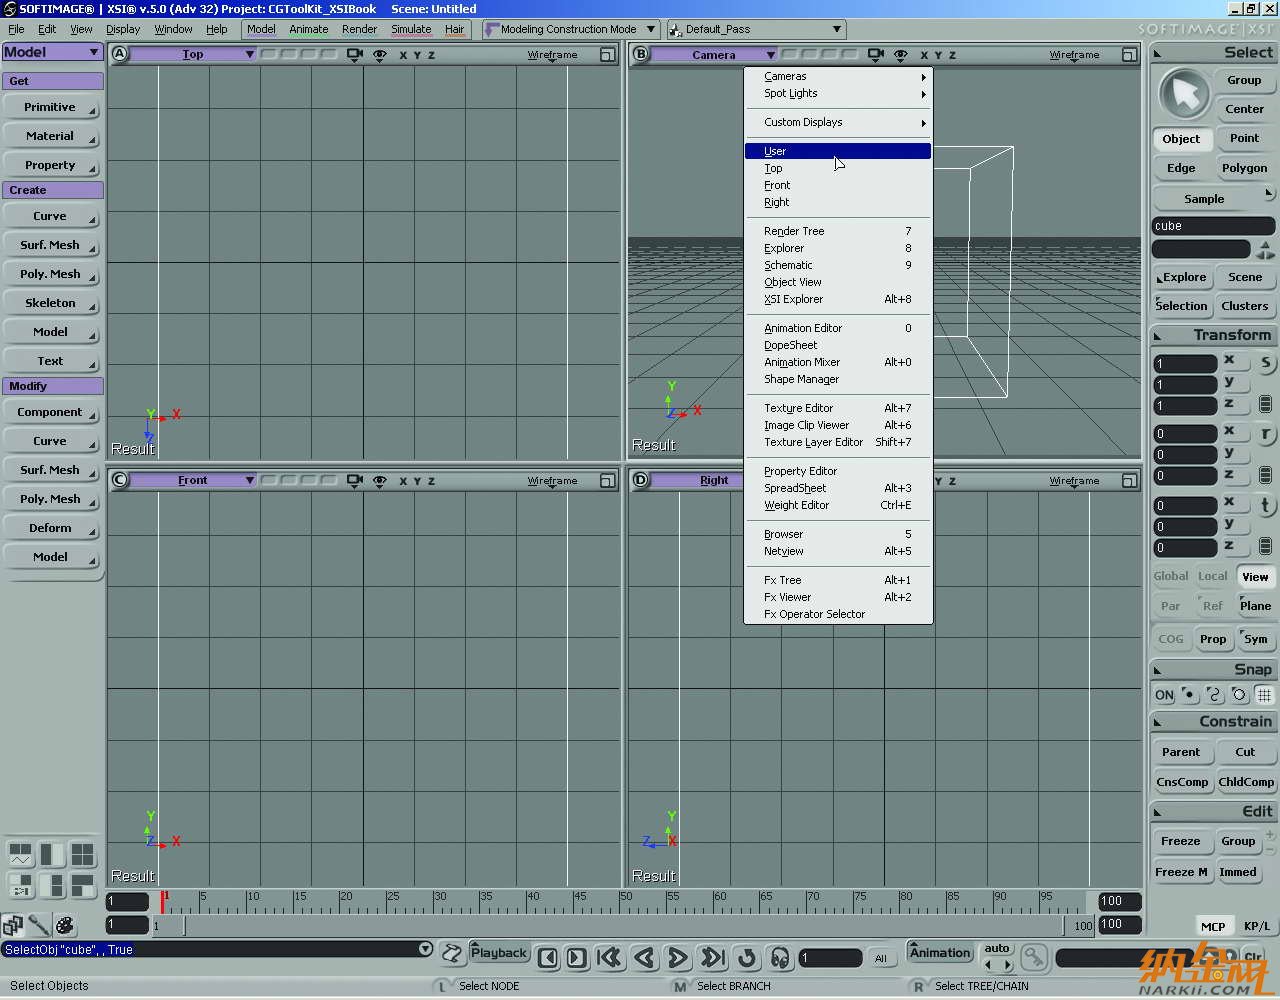Screen dimensions: 1280x1000
Task: Choose Animation Editor in menu
Action: pyautogui.click(x=838, y=328)
